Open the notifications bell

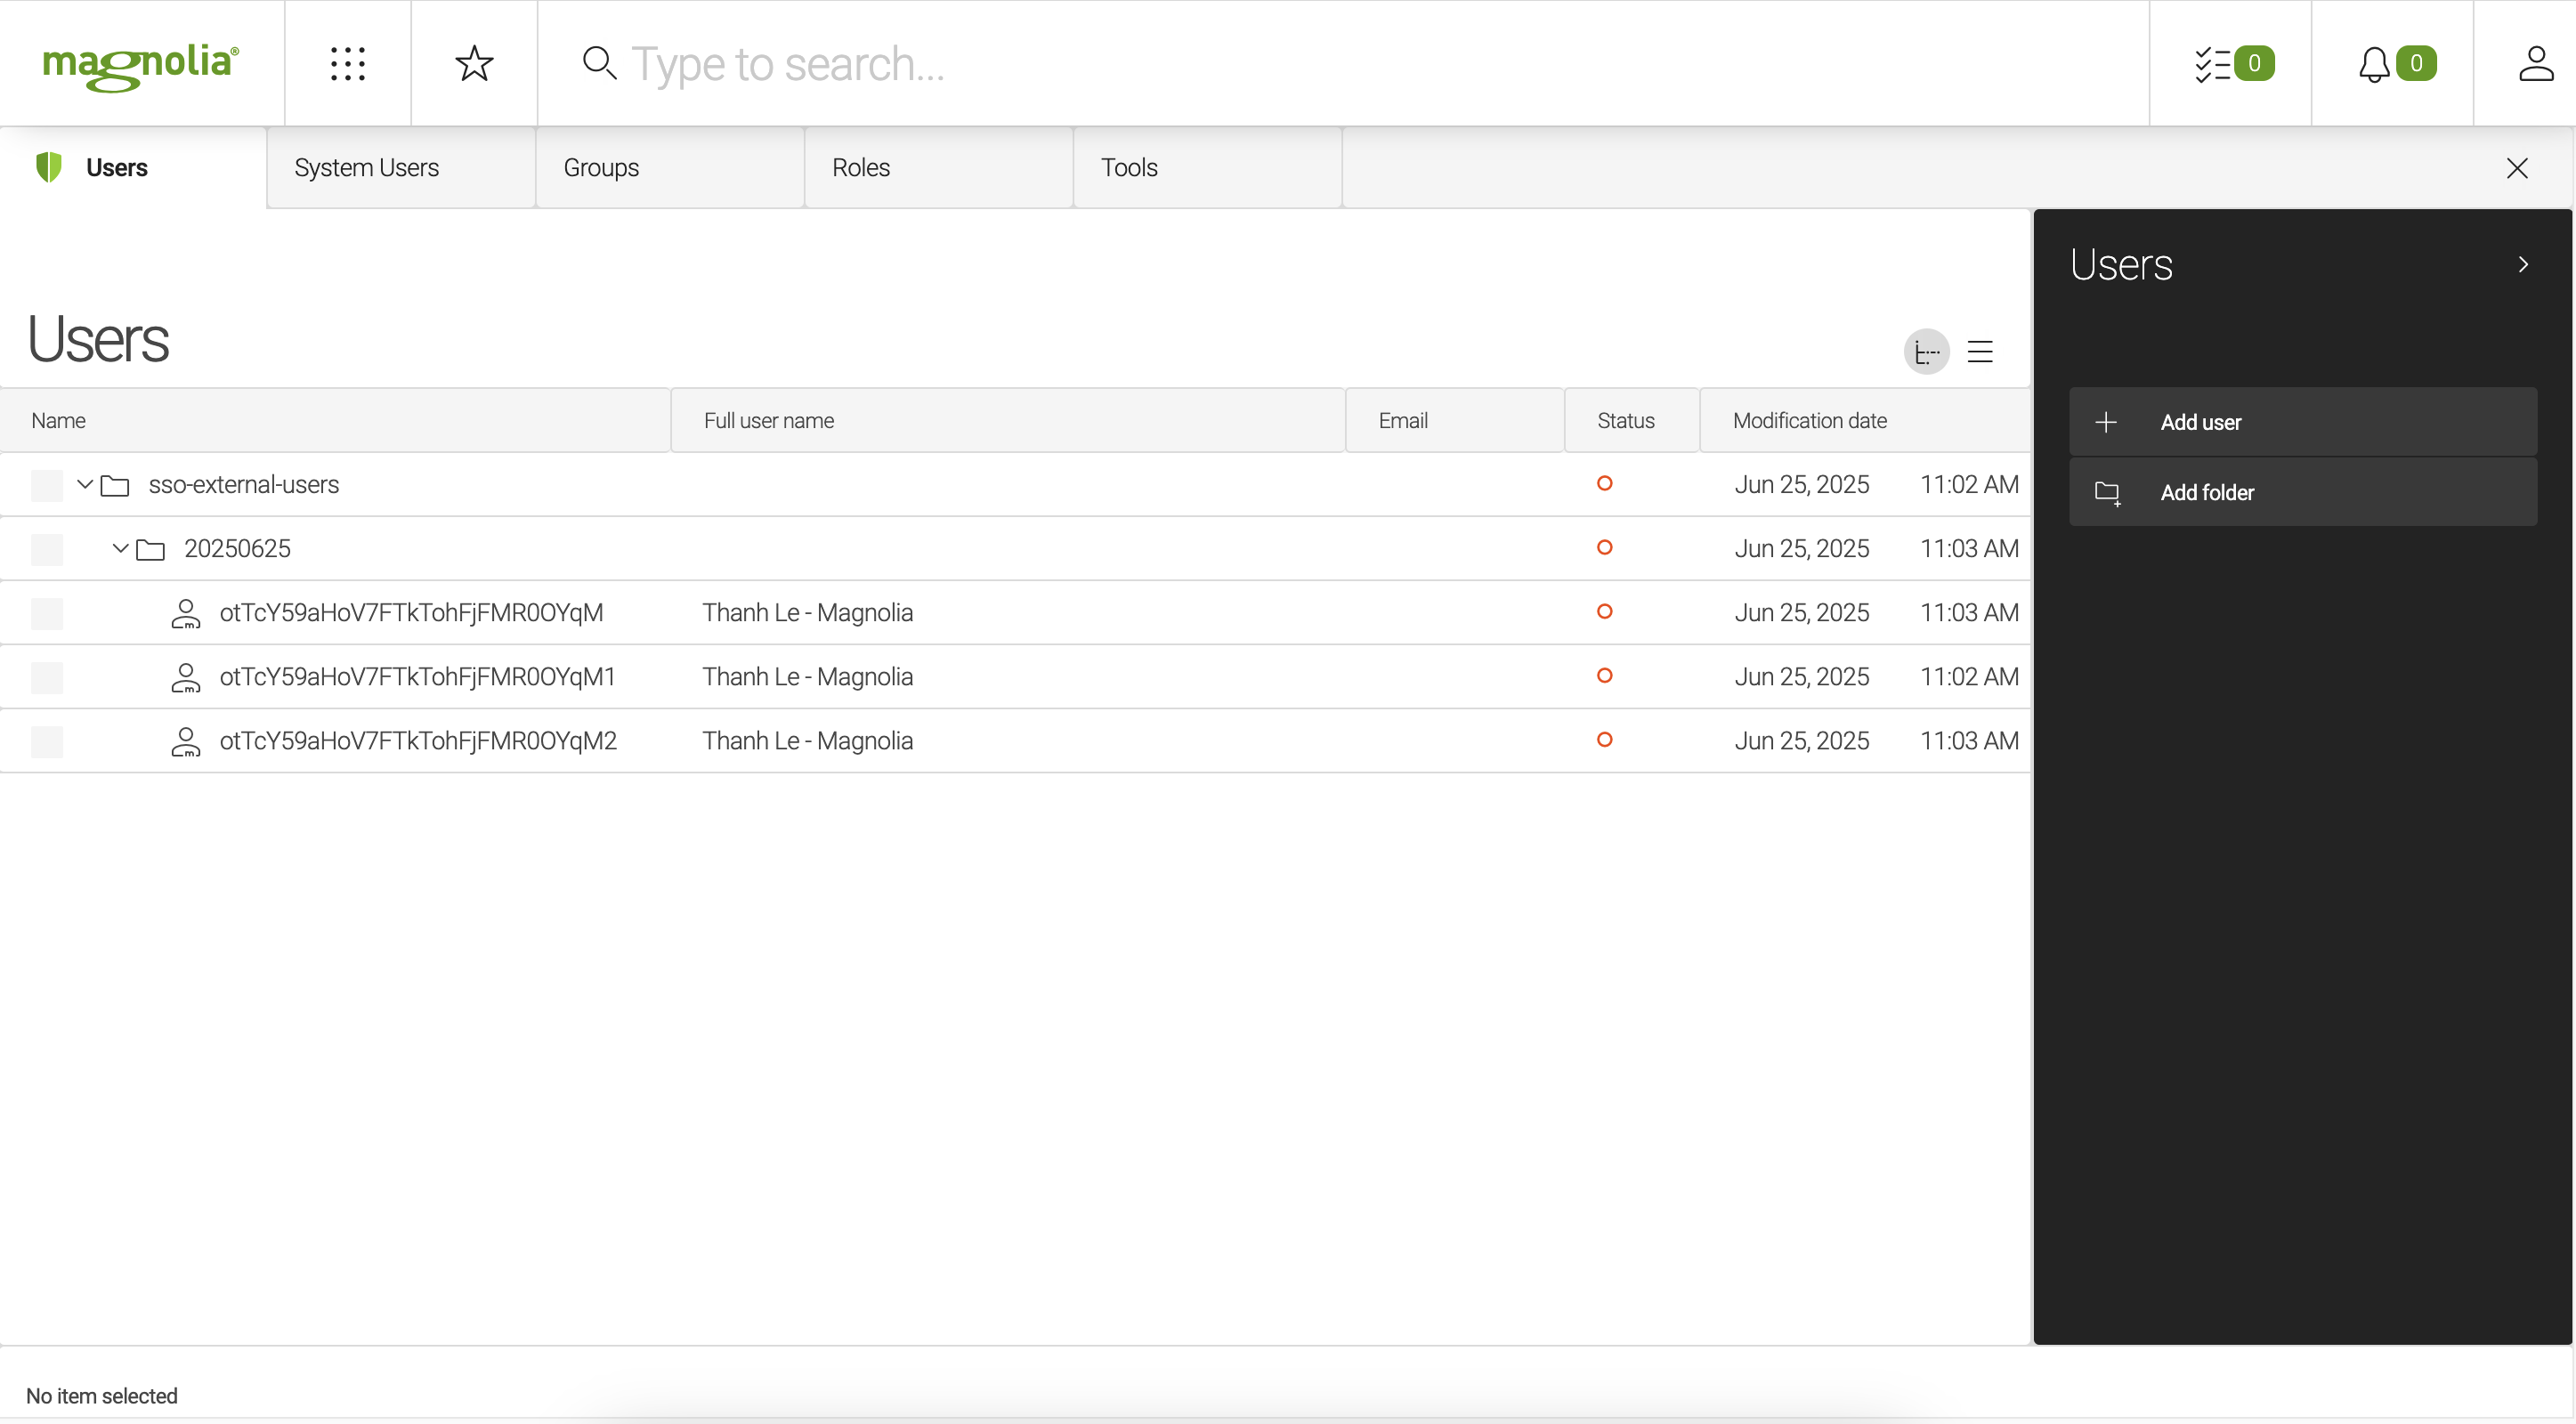click(x=2374, y=64)
